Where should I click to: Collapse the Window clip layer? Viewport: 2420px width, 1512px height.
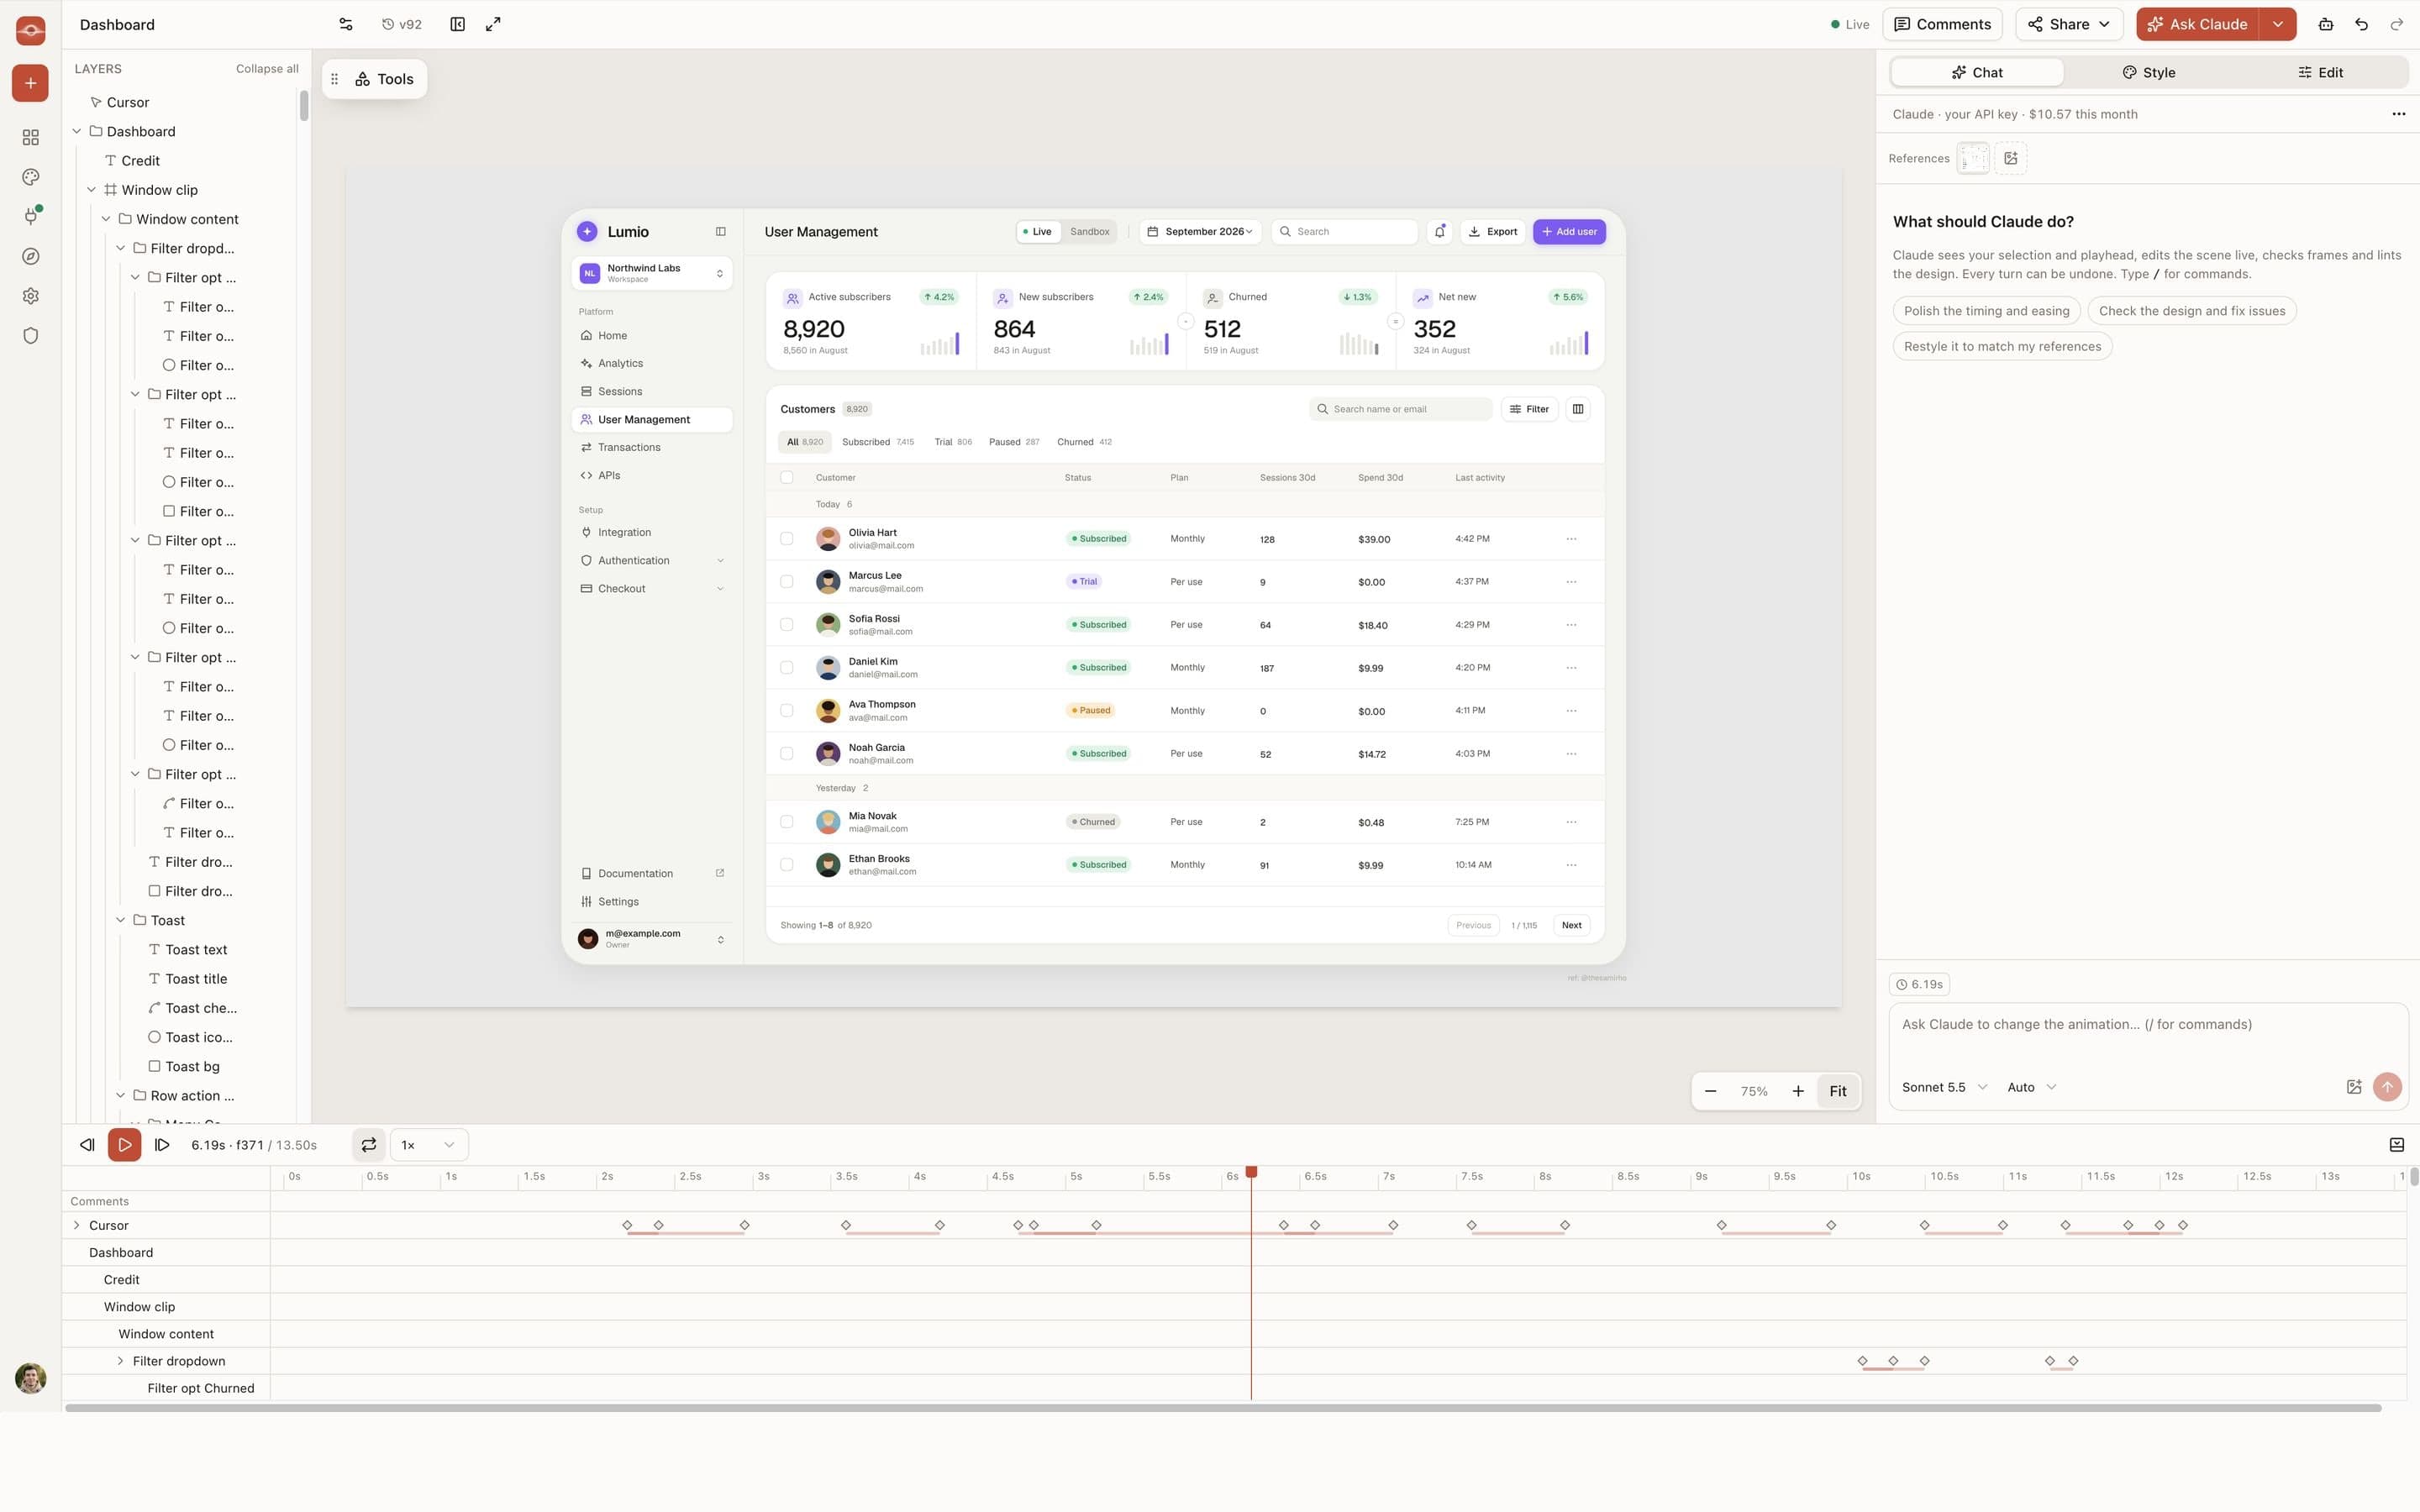(91, 190)
